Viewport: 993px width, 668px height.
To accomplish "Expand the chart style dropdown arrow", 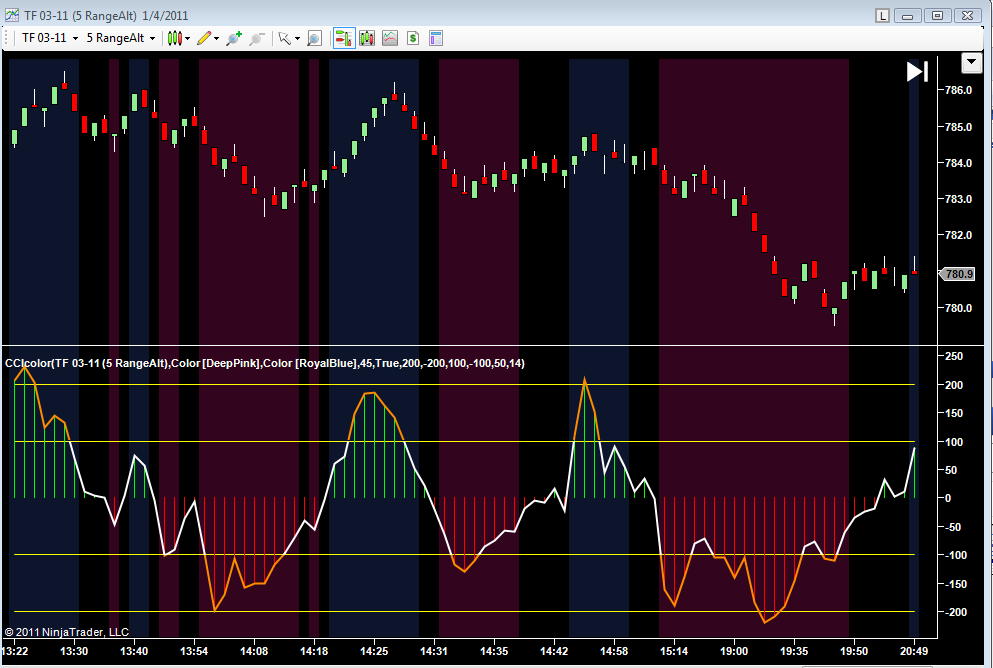I will [187, 39].
